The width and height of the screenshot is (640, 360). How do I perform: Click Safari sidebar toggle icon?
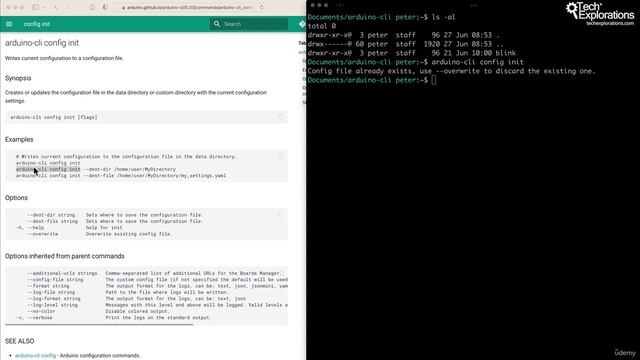coord(36,7)
